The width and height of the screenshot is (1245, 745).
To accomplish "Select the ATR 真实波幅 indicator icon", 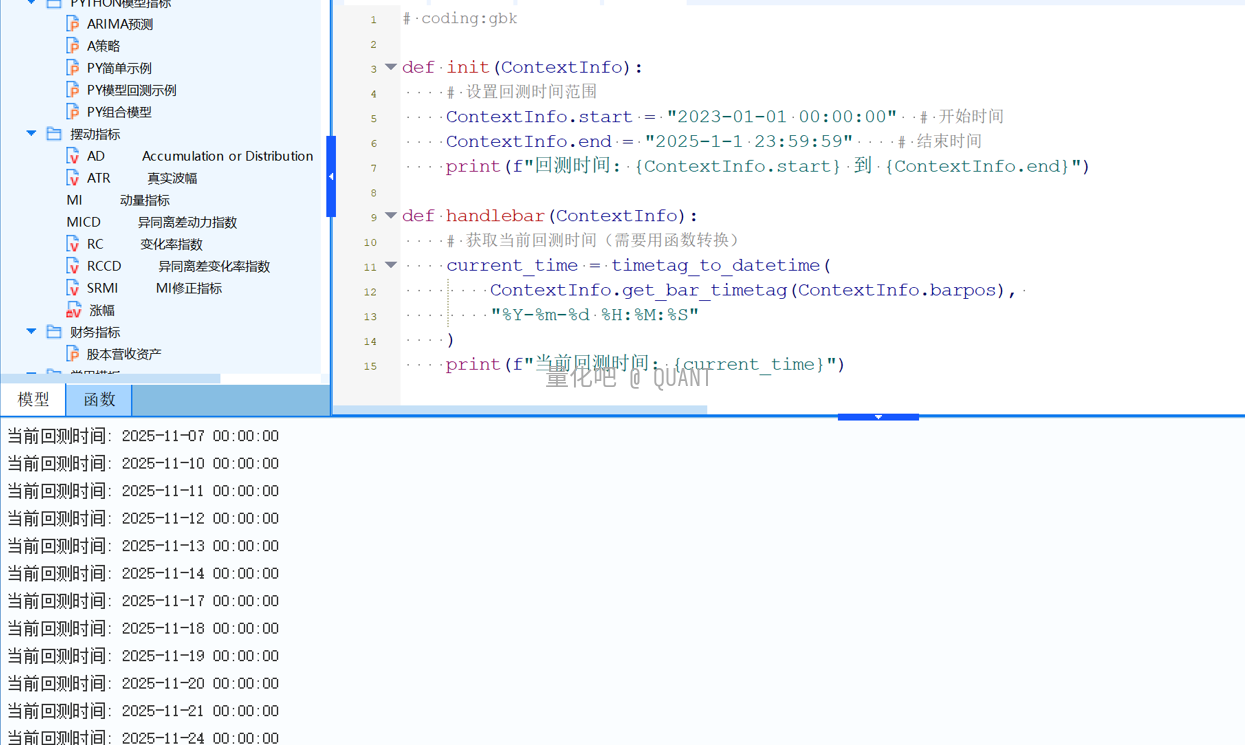I will coord(73,177).
